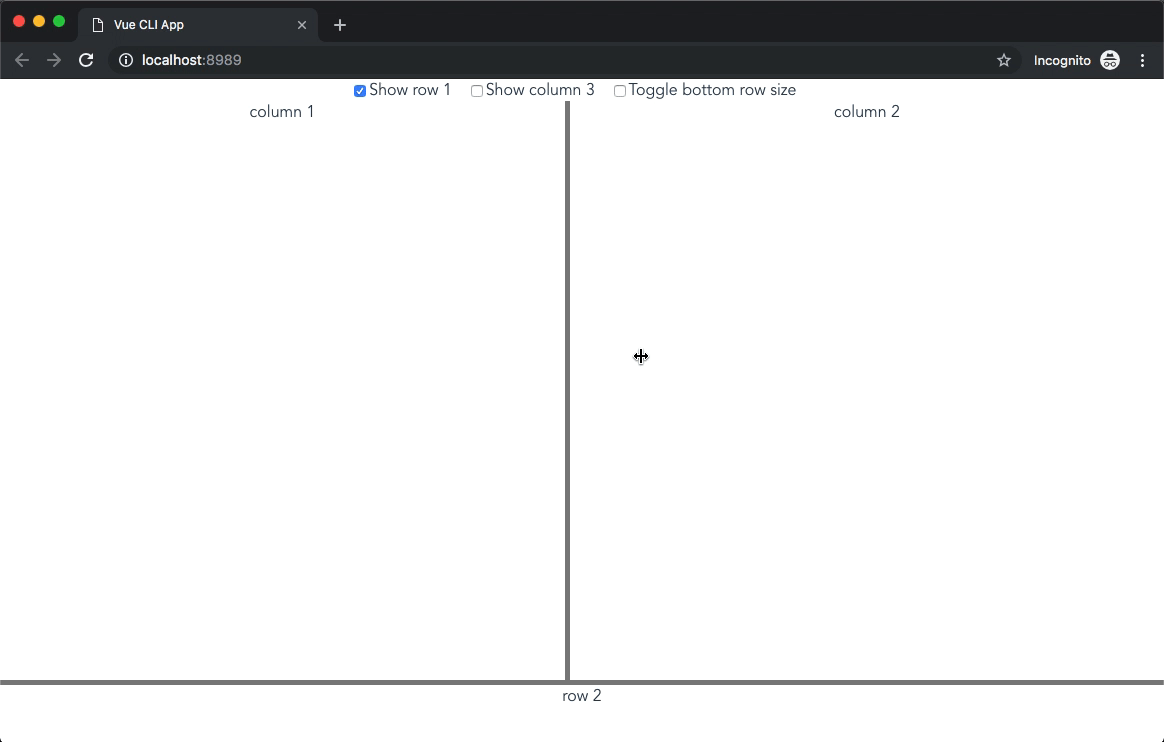Click the browser back navigation arrow
This screenshot has width=1164, height=742.
point(22,60)
